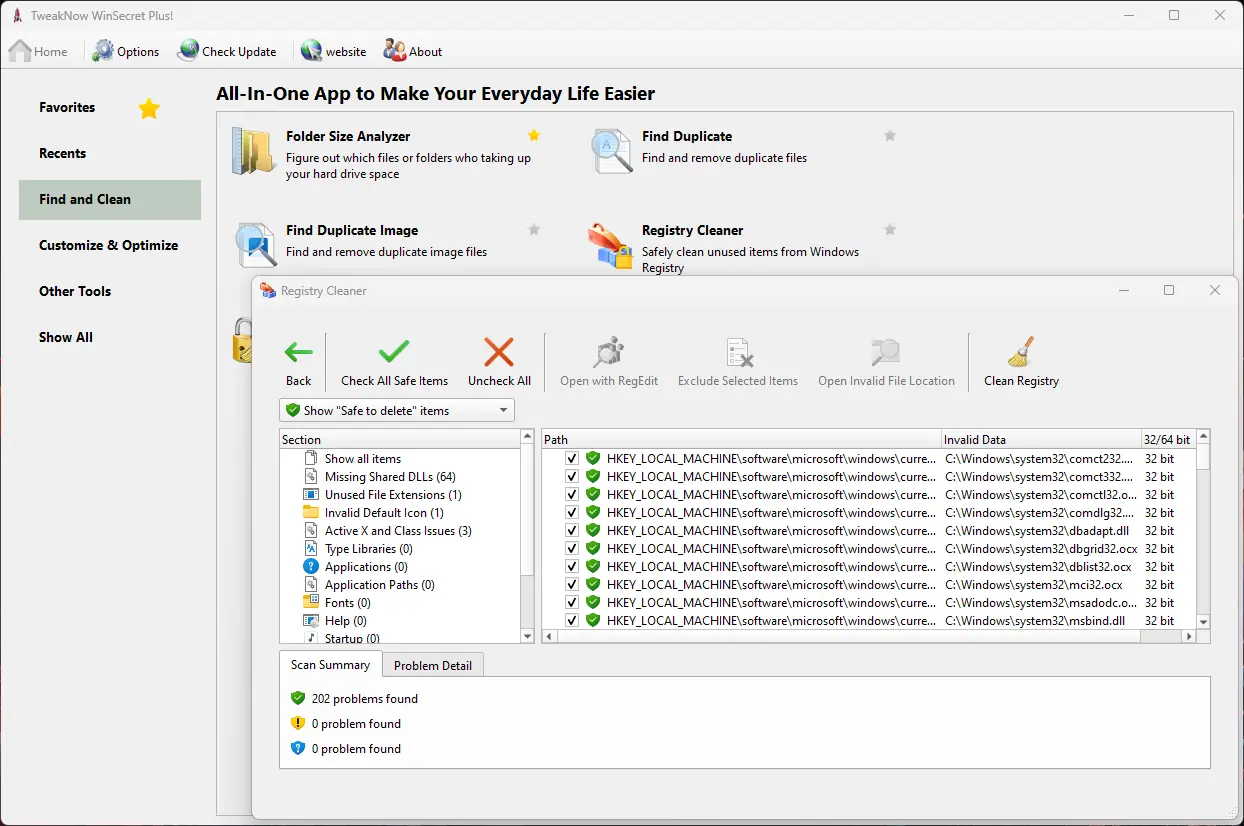Click the Missing Shared DLLs section icon
The image size is (1244, 826).
(x=311, y=477)
